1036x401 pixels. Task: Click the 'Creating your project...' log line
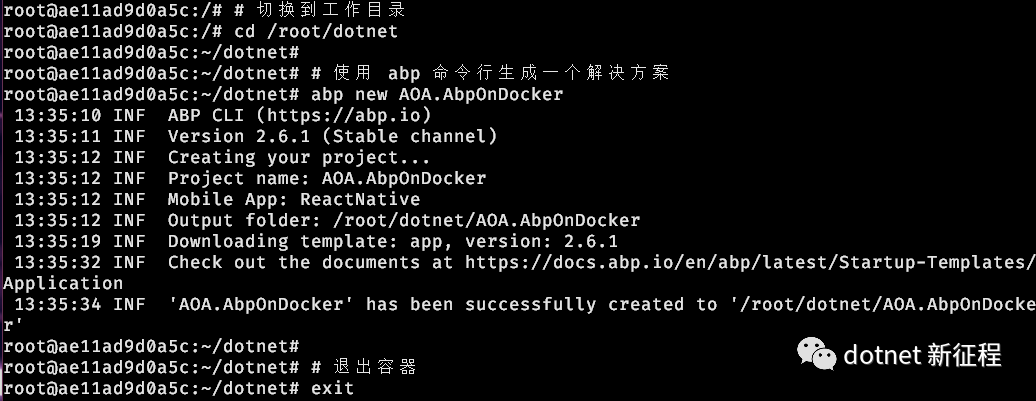[299, 157]
